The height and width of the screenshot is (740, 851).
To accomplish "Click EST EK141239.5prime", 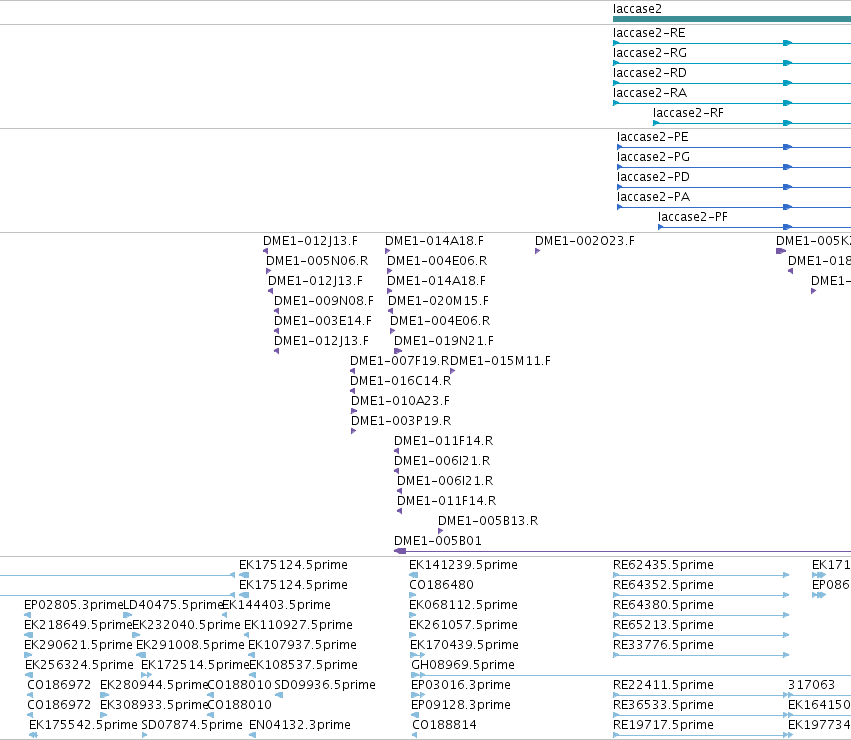I will click(463, 565).
